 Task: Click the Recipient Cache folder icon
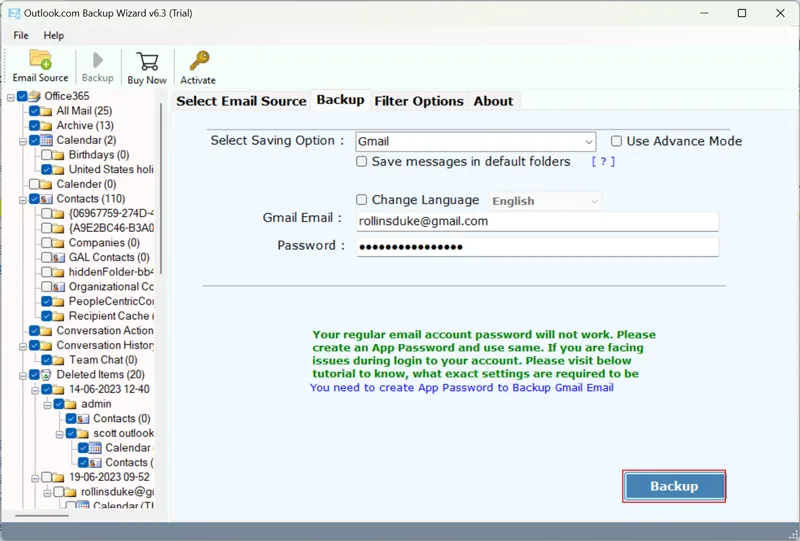tap(59, 316)
